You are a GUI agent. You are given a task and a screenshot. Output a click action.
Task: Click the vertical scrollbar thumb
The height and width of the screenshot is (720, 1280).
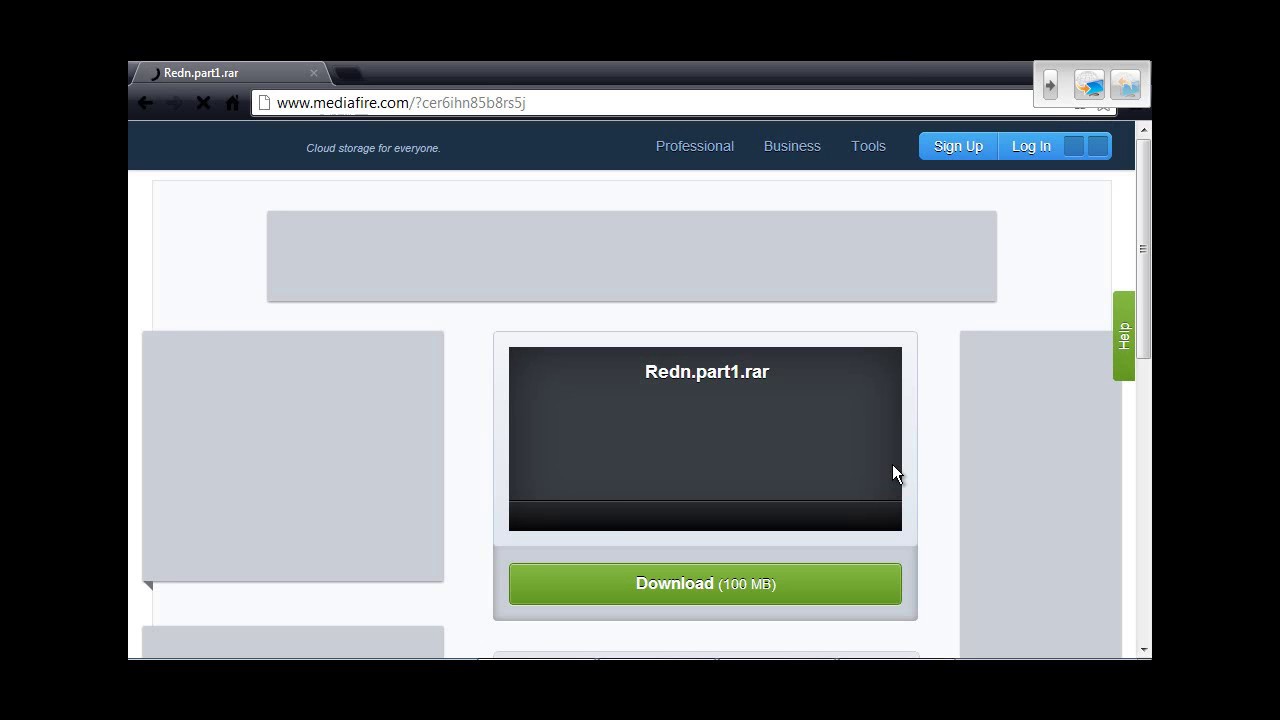[x=1144, y=248]
